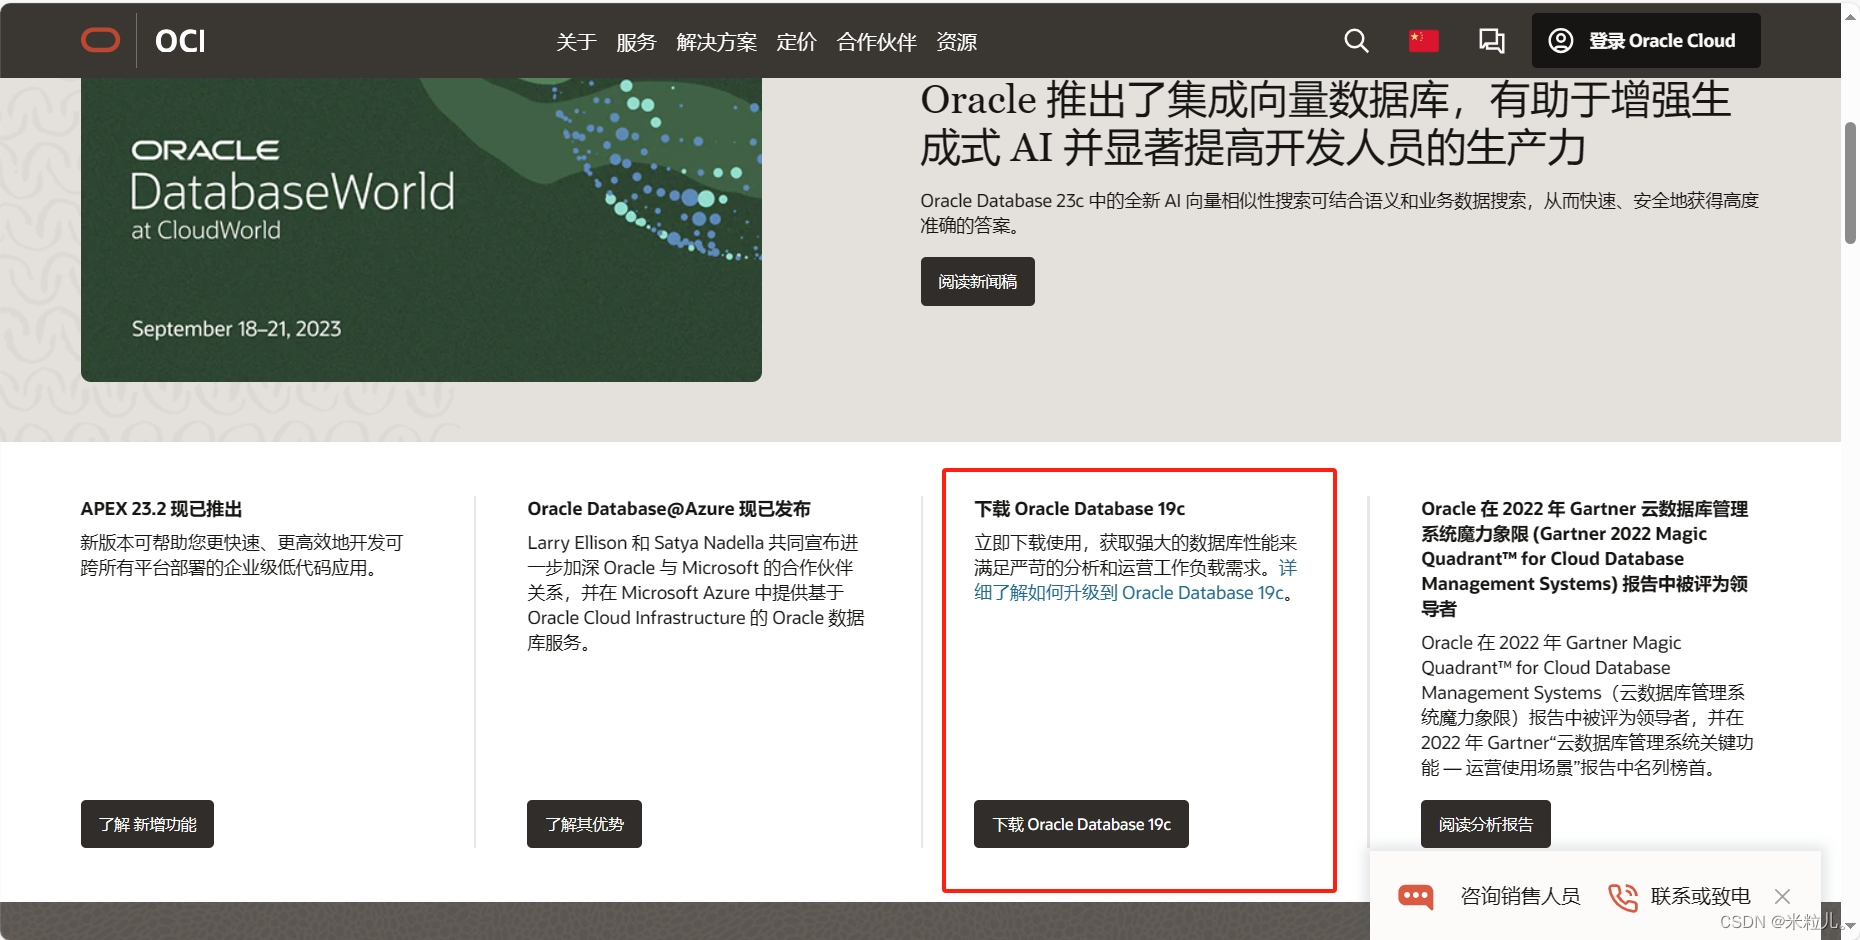Click the Oracle DatabaseWorld banner image

pos(421,229)
